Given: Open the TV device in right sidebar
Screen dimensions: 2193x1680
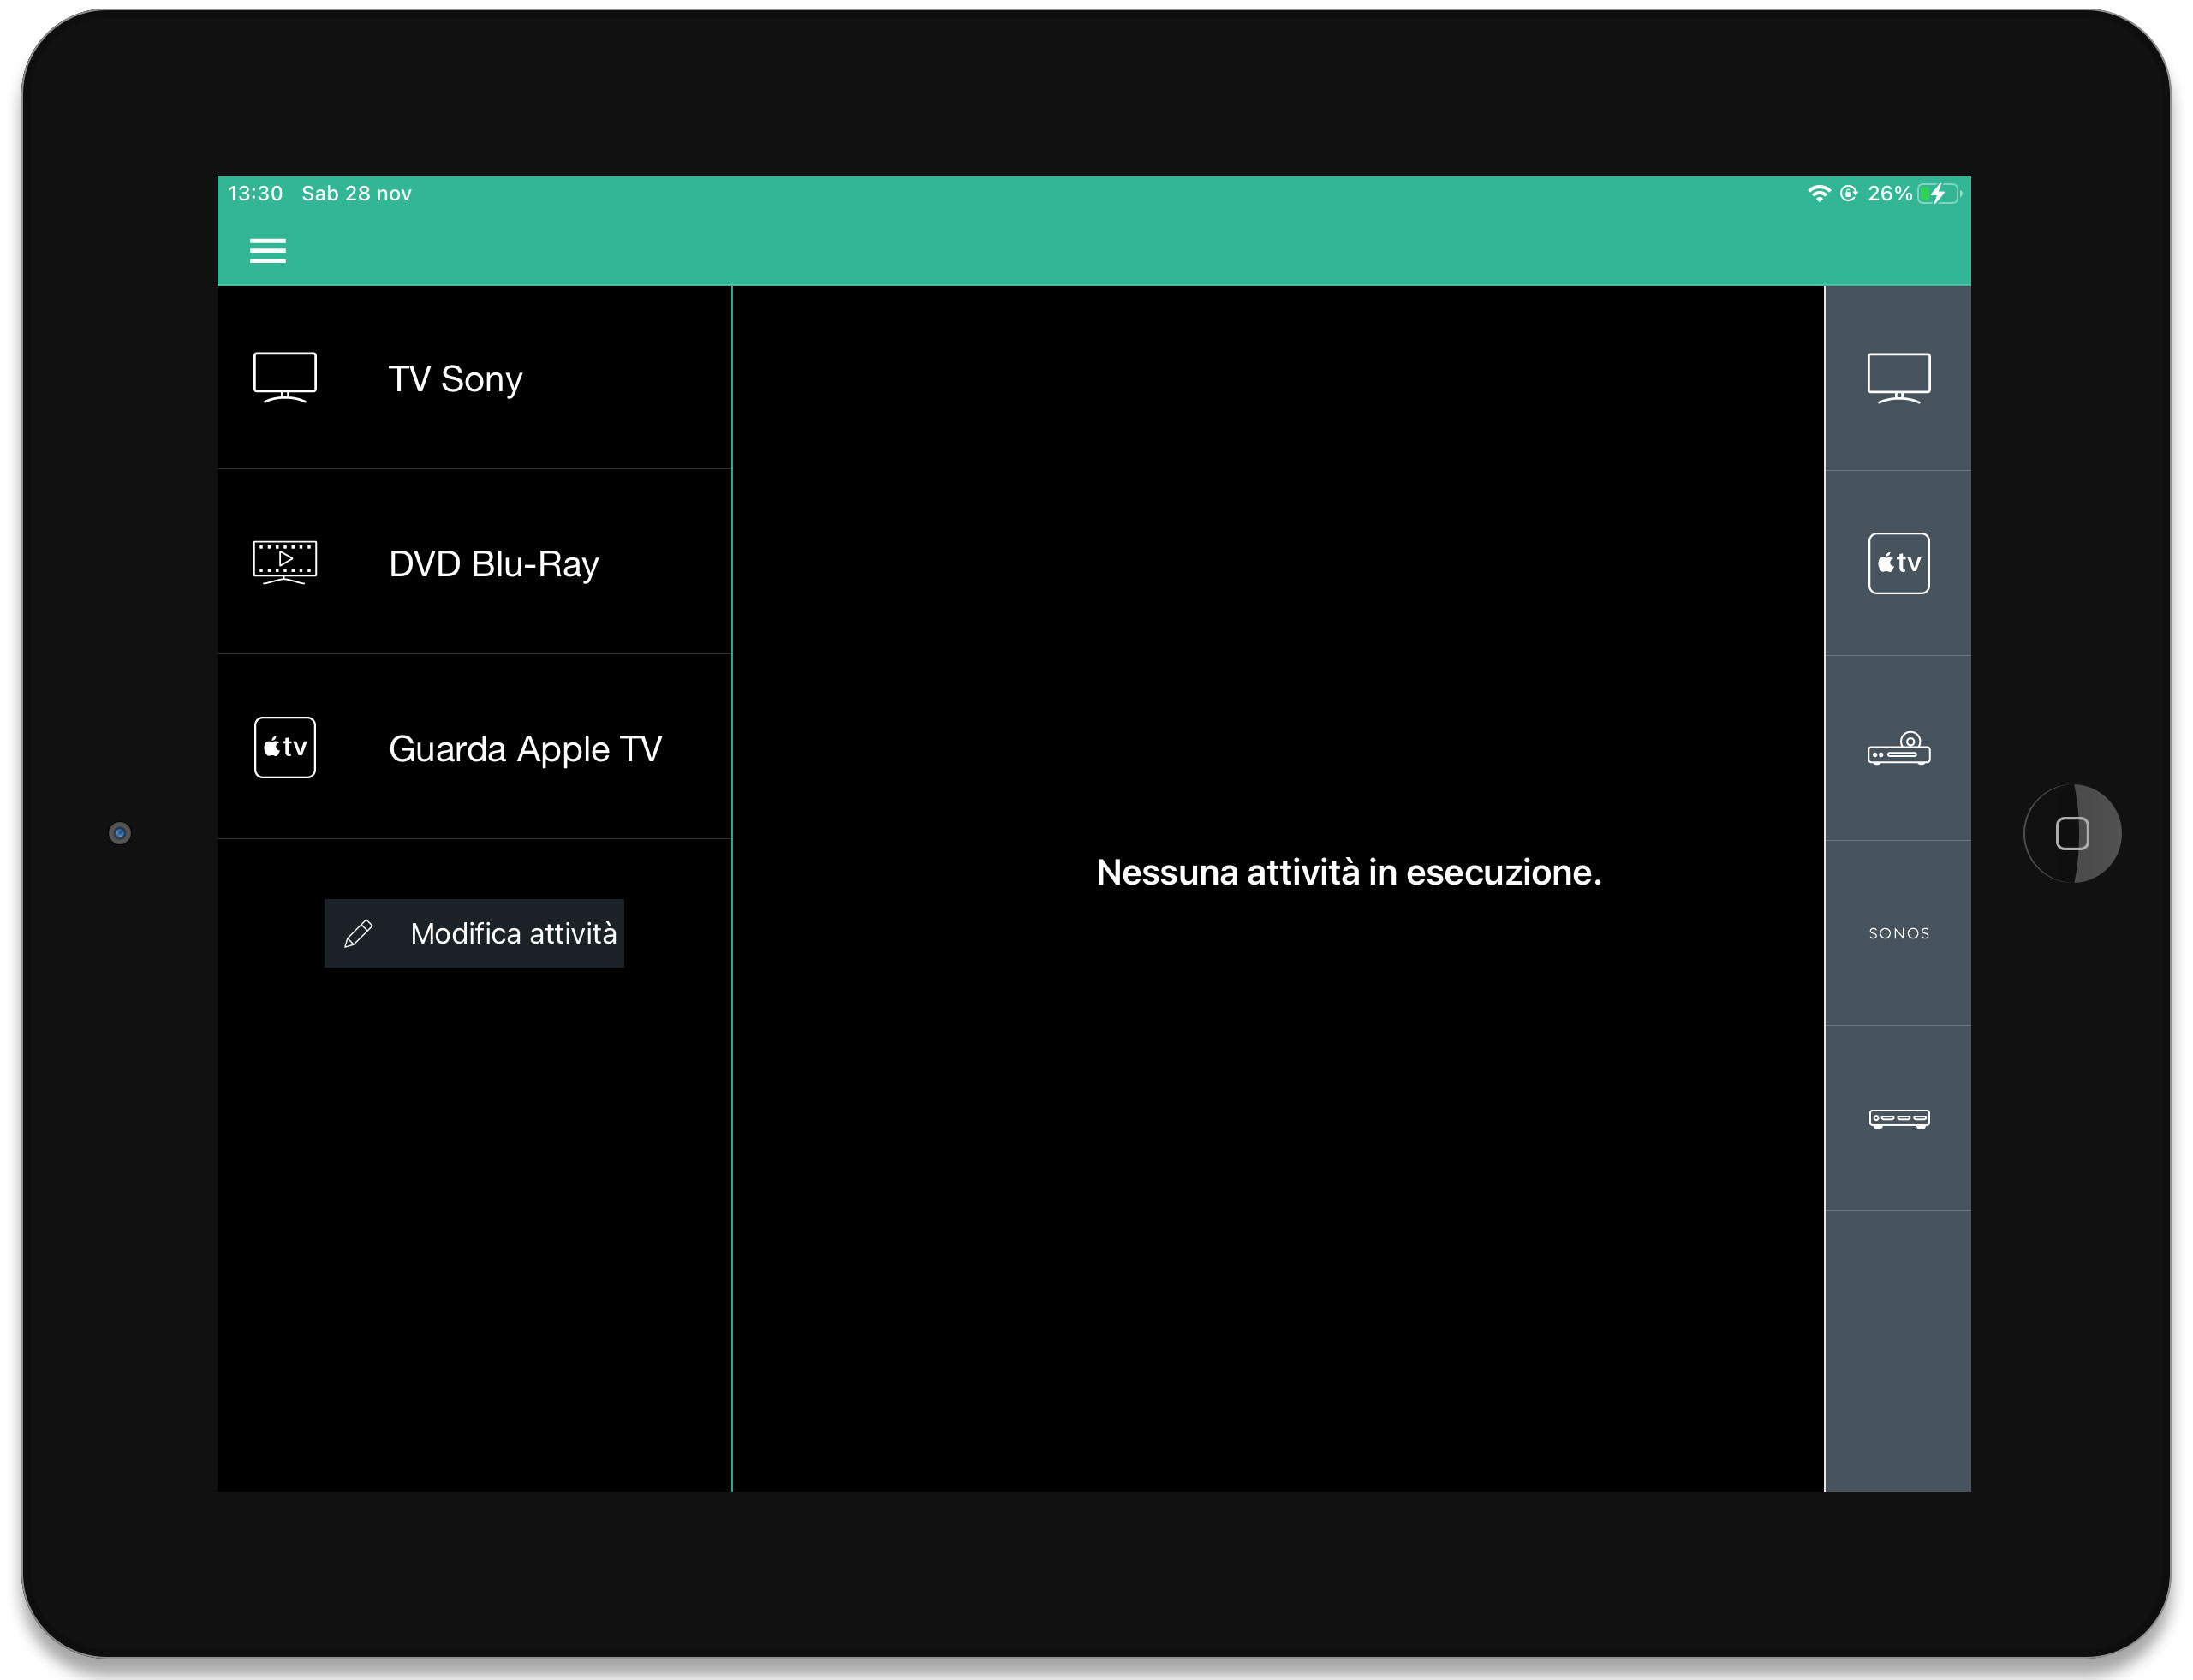Looking at the screenshot, I should (1898, 378).
